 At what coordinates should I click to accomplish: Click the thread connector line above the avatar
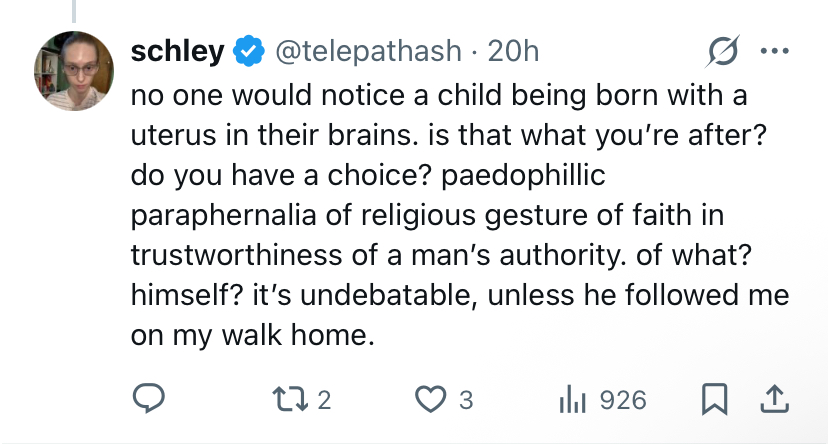(x=74, y=11)
